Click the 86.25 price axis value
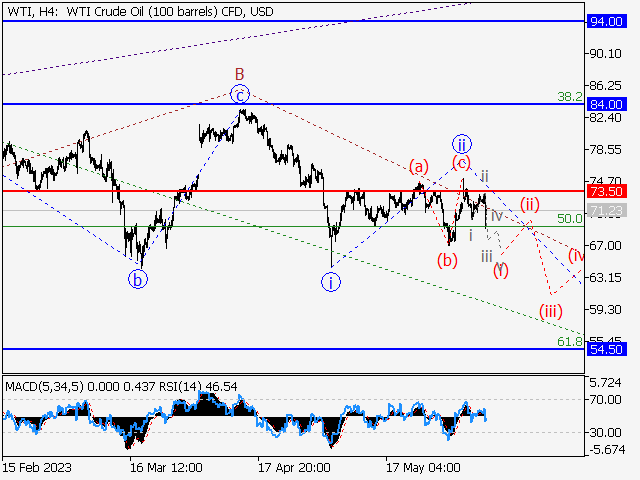This screenshot has width=640, height=480. pos(605,86)
